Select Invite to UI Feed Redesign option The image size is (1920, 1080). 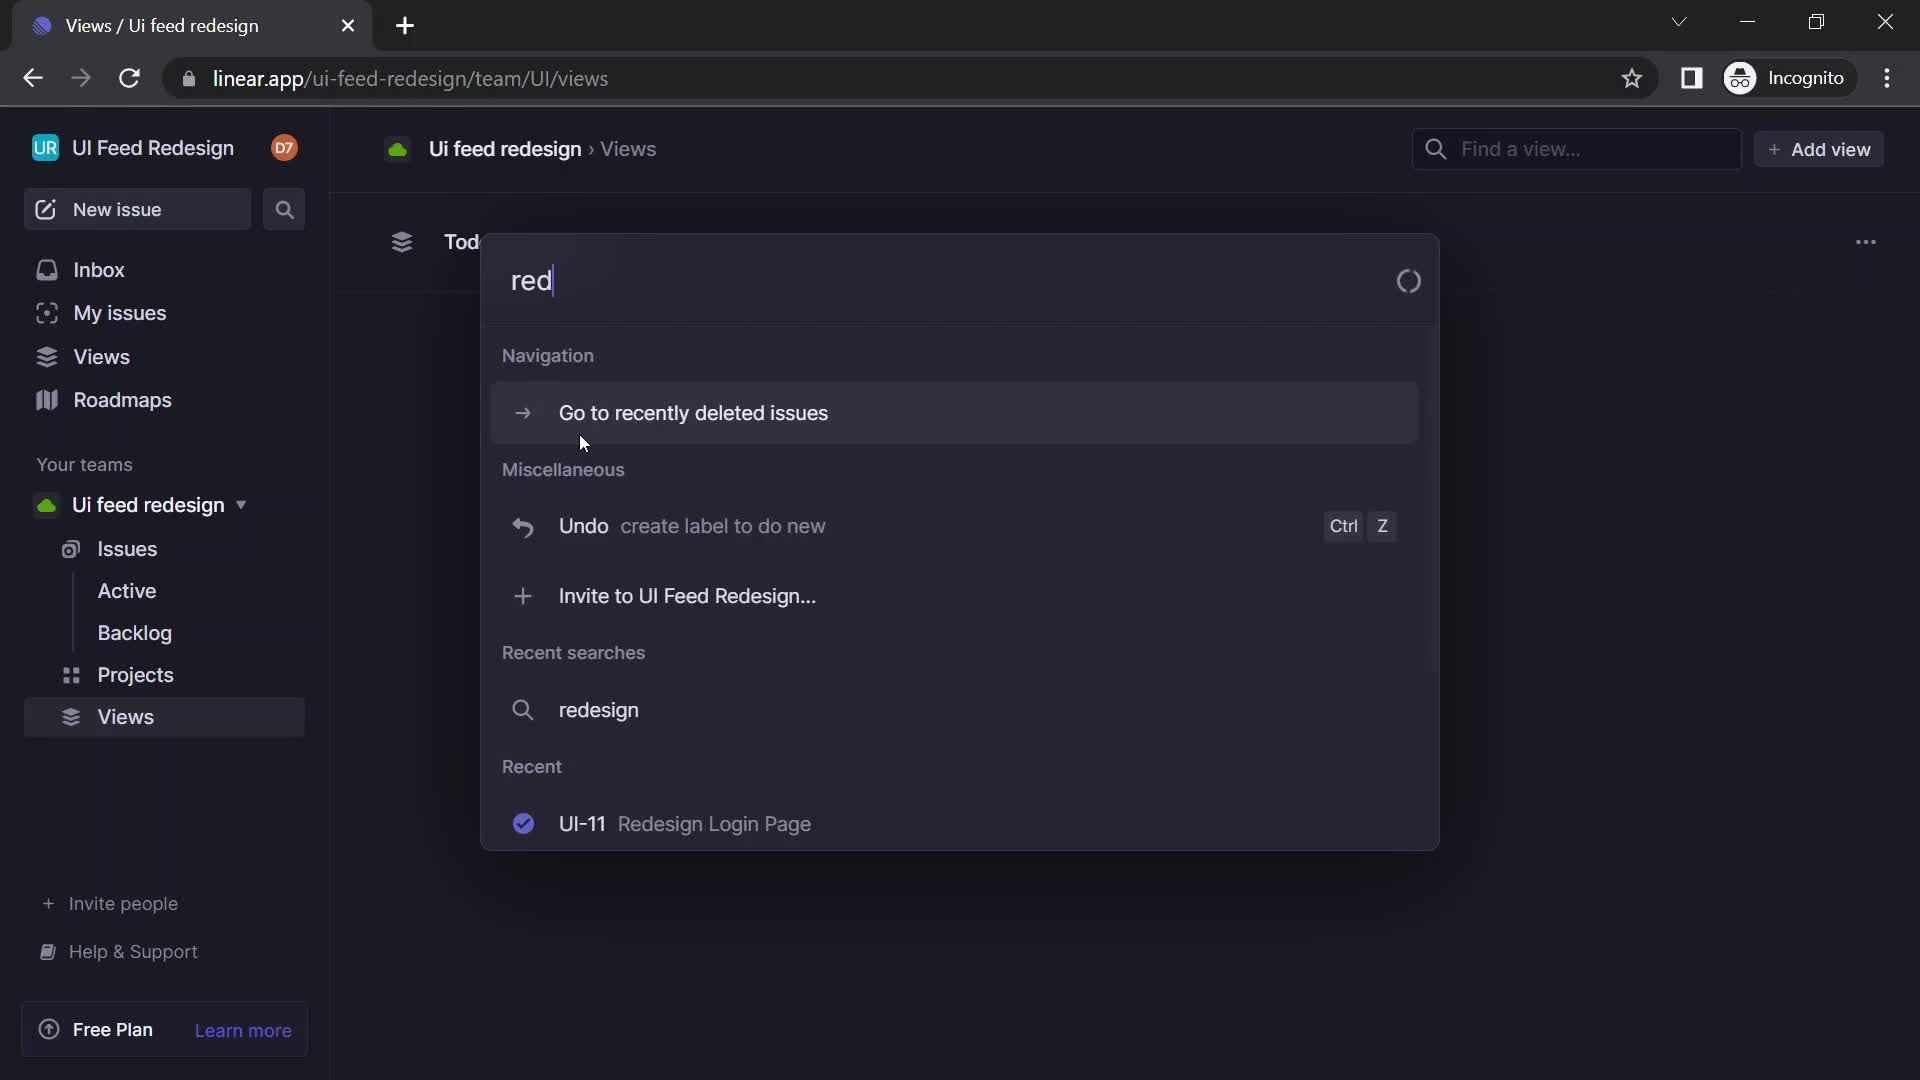coord(688,596)
